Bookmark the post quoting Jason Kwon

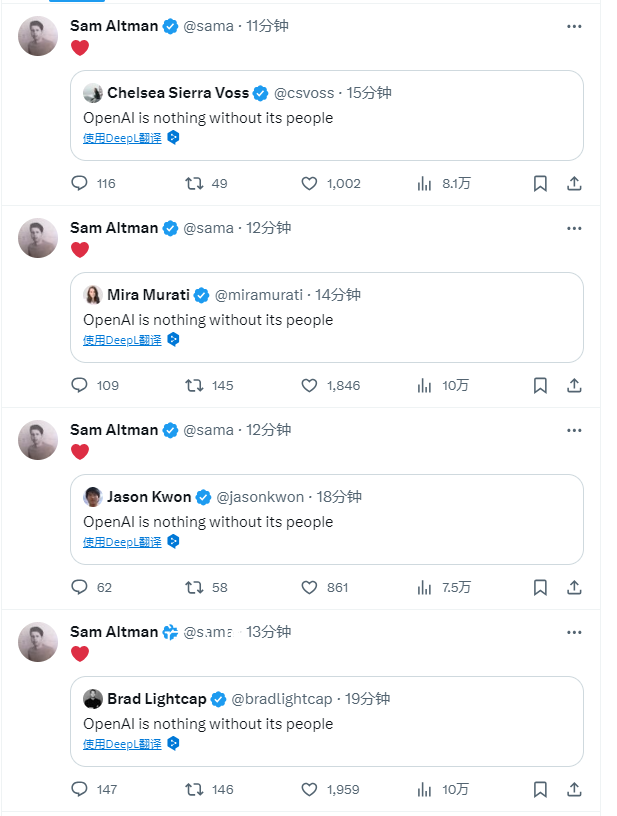[x=540, y=588]
